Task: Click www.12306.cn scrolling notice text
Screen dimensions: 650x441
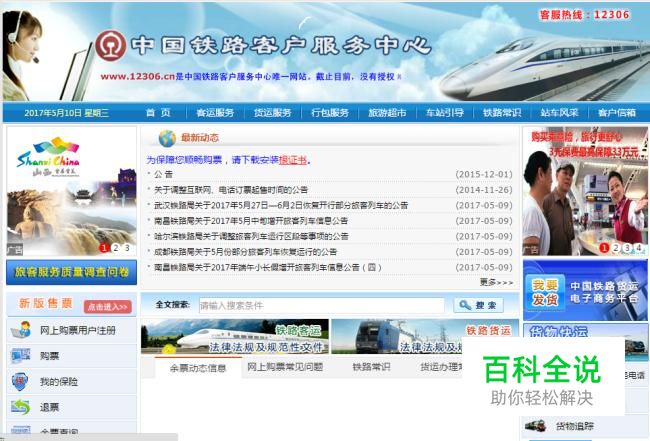Action: click(251, 77)
